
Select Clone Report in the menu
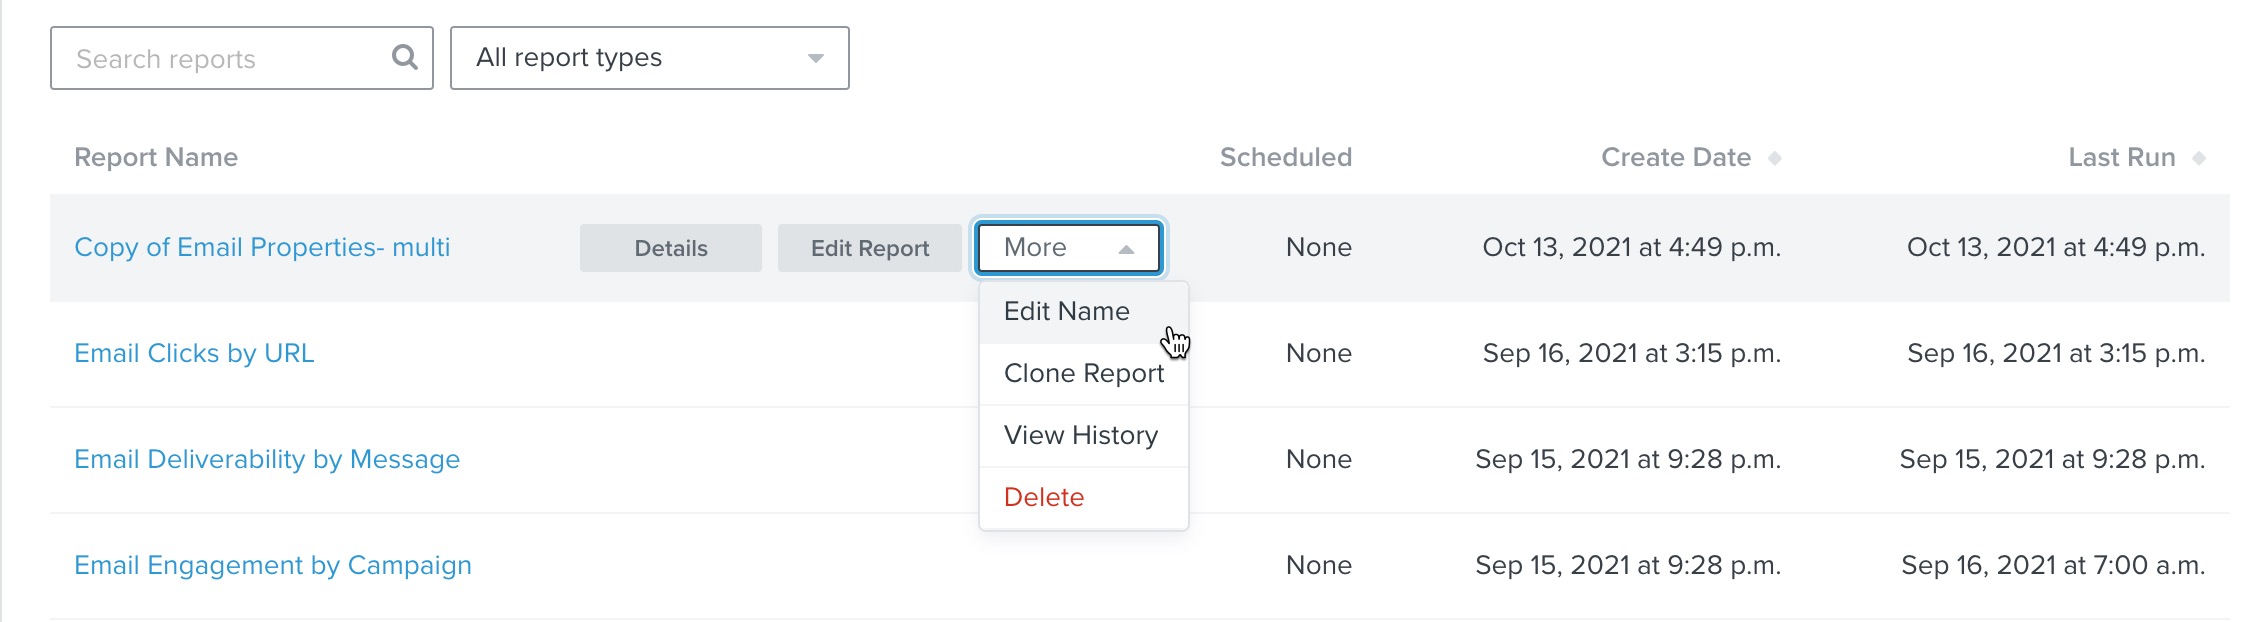point(1083,374)
